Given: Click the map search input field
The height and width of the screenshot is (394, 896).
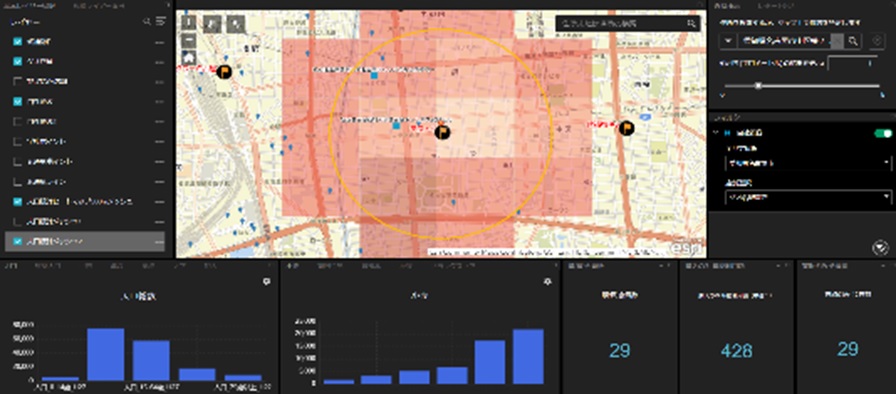Looking at the screenshot, I should pyautogui.click(x=622, y=23).
